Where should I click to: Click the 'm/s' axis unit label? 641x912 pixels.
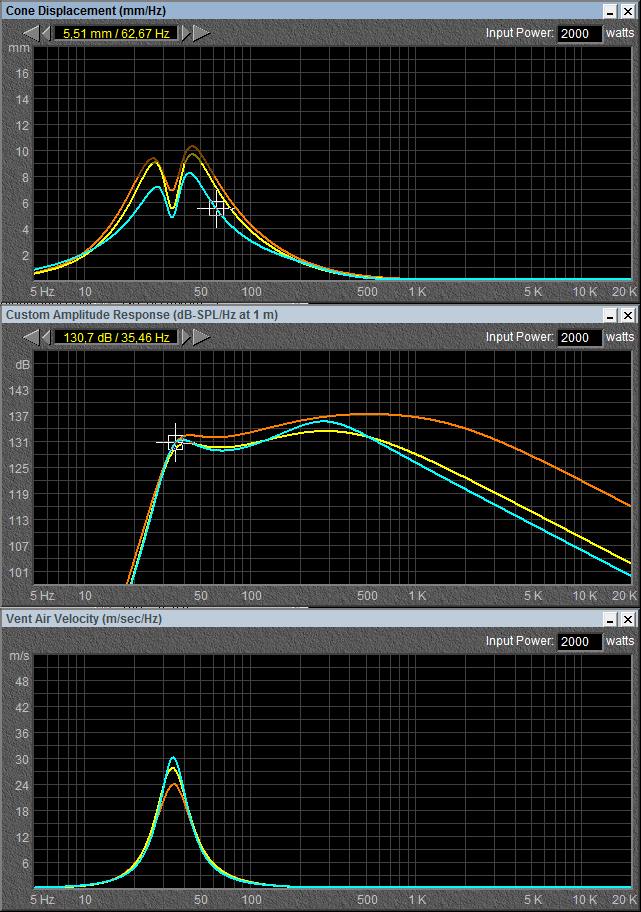pyautogui.click(x=19, y=656)
